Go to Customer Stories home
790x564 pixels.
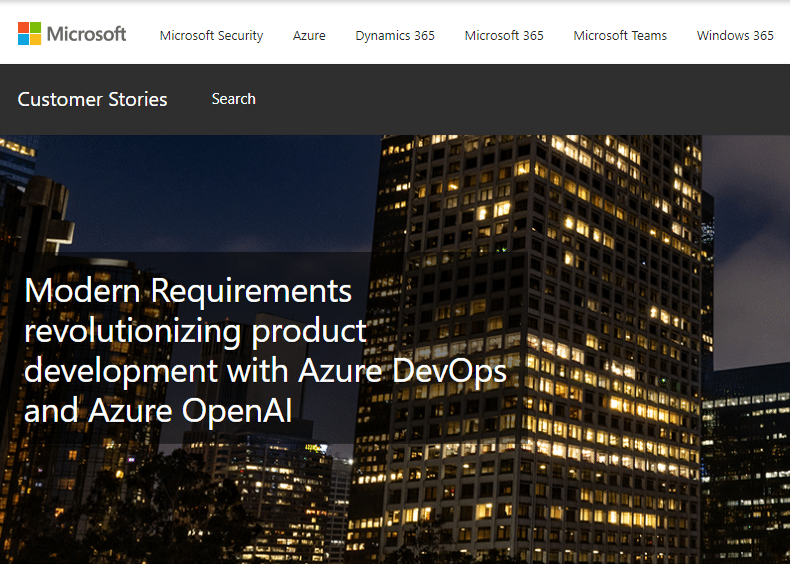point(92,99)
